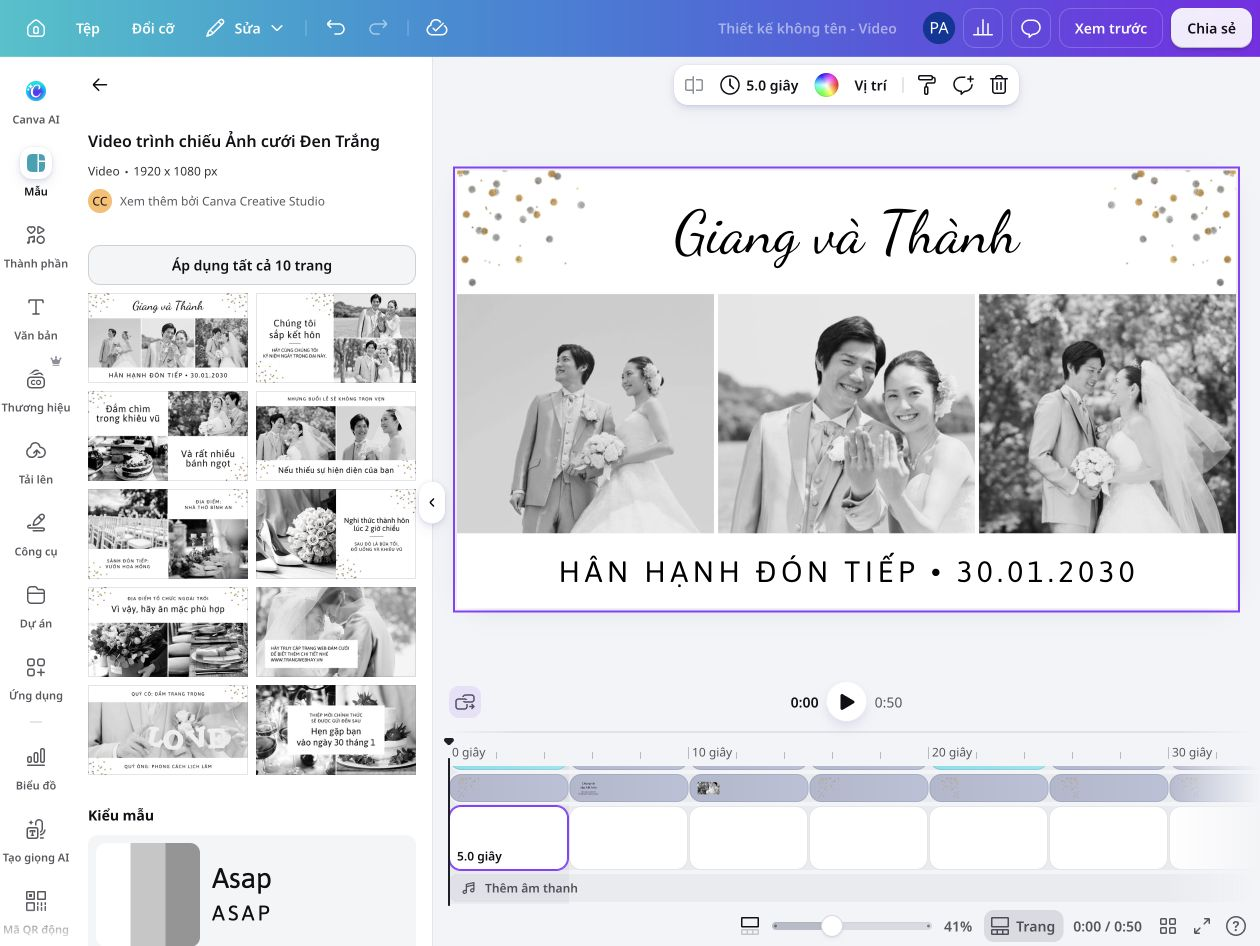Check cloud save status icon
1260x946 pixels.
436,28
